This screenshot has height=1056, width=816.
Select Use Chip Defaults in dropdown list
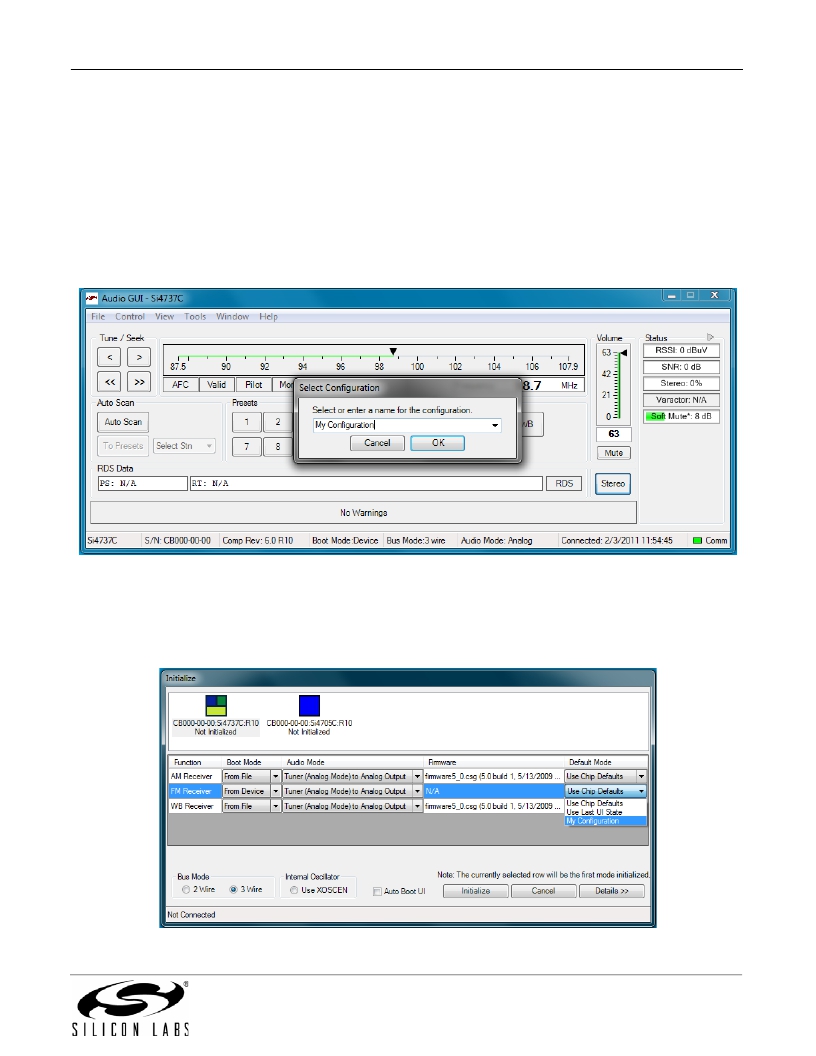(x=605, y=803)
